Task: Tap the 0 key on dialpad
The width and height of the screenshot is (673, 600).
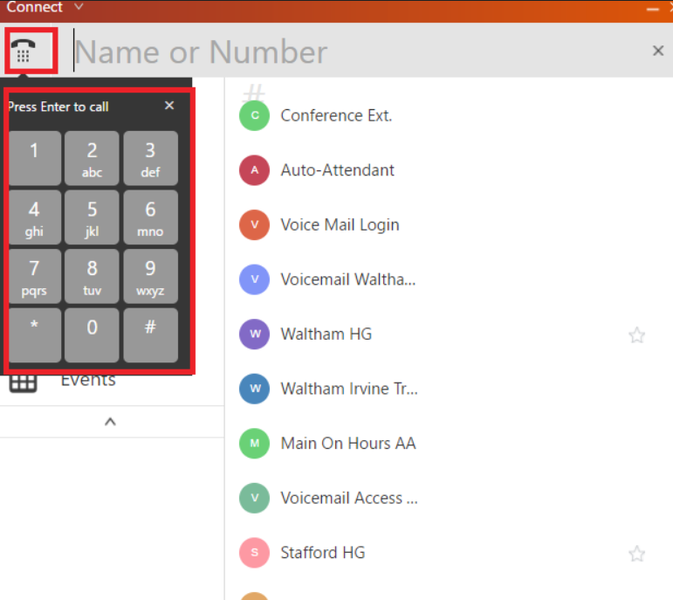Action: 92,335
